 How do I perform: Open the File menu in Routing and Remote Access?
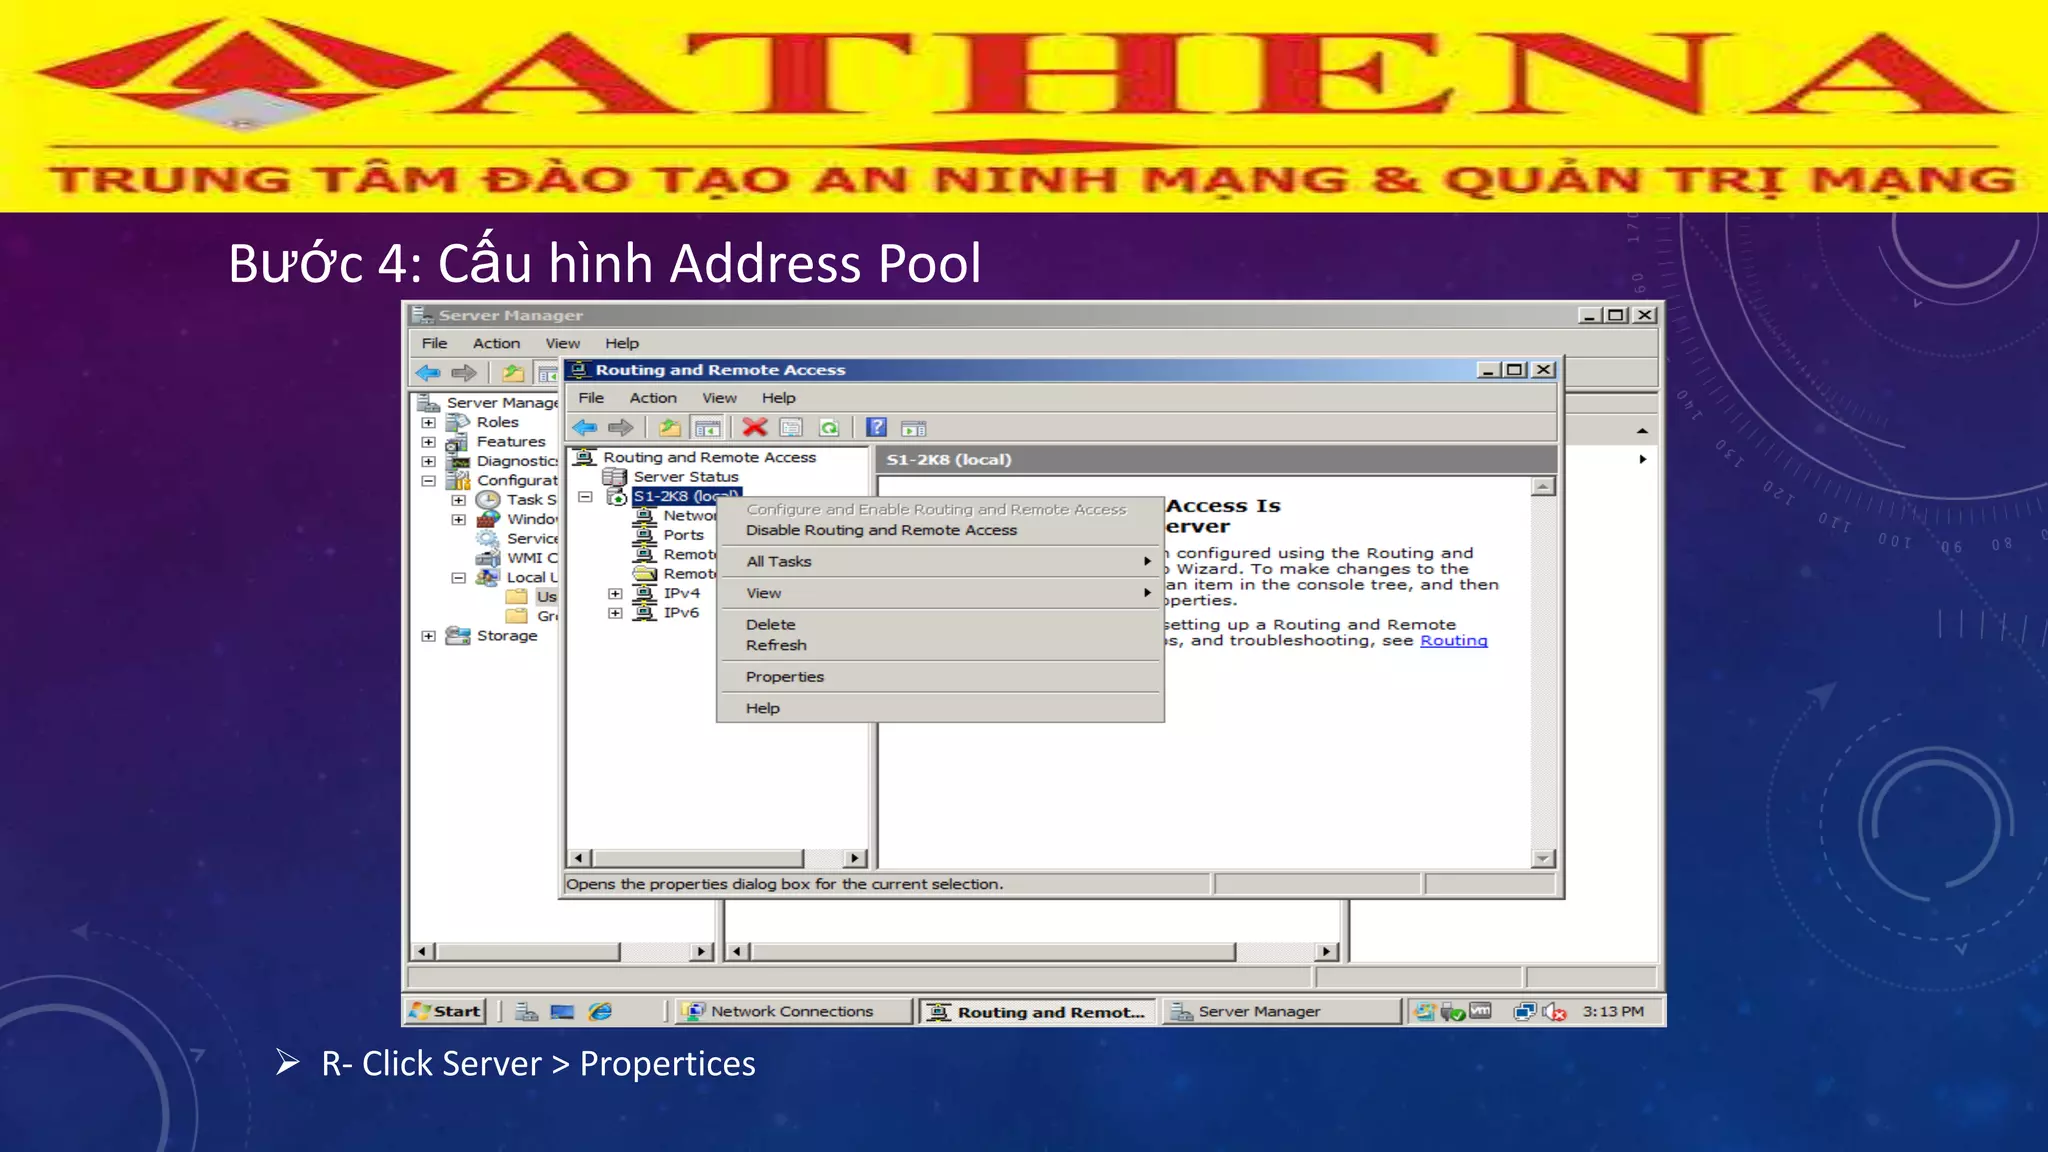(x=591, y=398)
